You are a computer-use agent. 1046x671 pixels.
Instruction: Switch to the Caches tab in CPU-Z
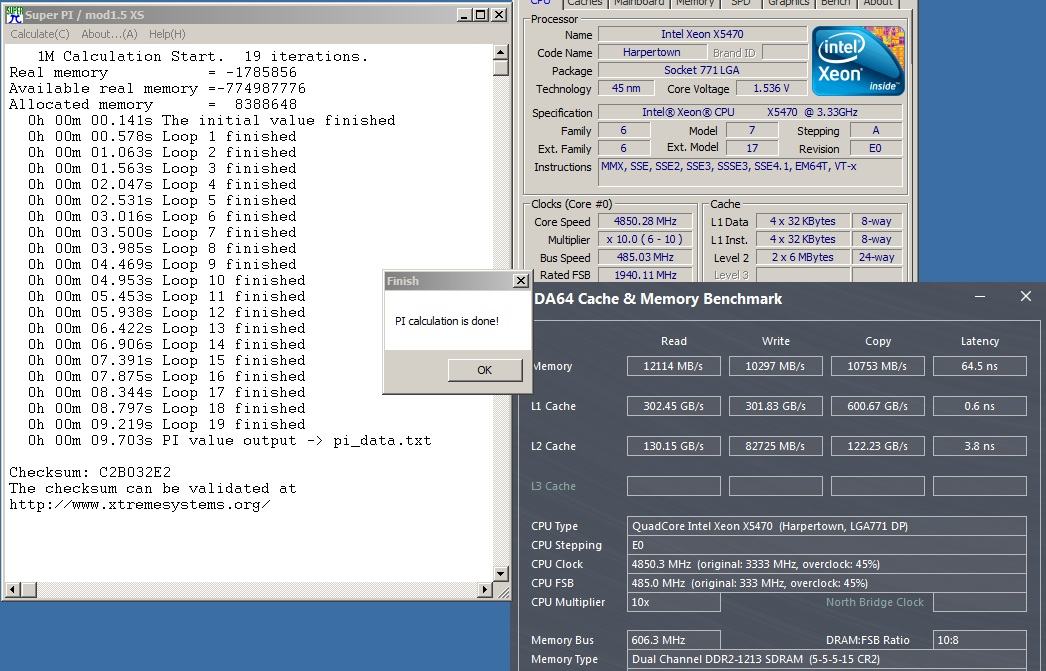[x=585, y=3]
